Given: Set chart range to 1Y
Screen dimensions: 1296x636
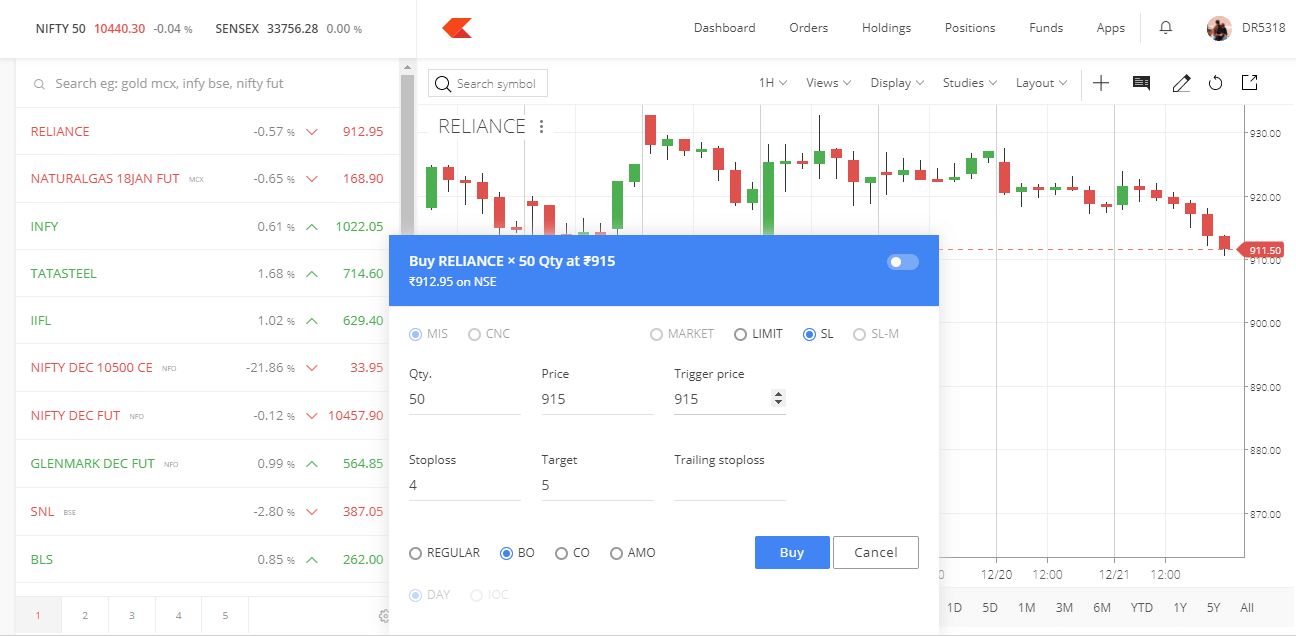Looking at the screenshot, I should [1180, 607].
